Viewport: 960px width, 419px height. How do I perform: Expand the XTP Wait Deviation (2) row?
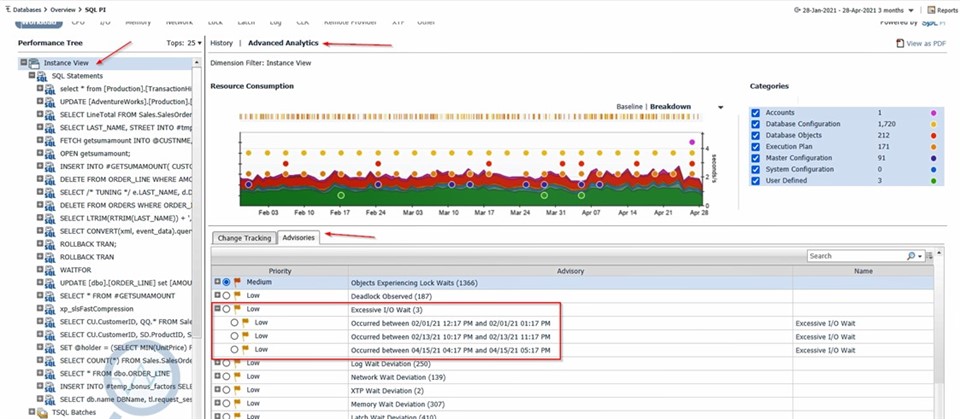(x=217, y=390)
